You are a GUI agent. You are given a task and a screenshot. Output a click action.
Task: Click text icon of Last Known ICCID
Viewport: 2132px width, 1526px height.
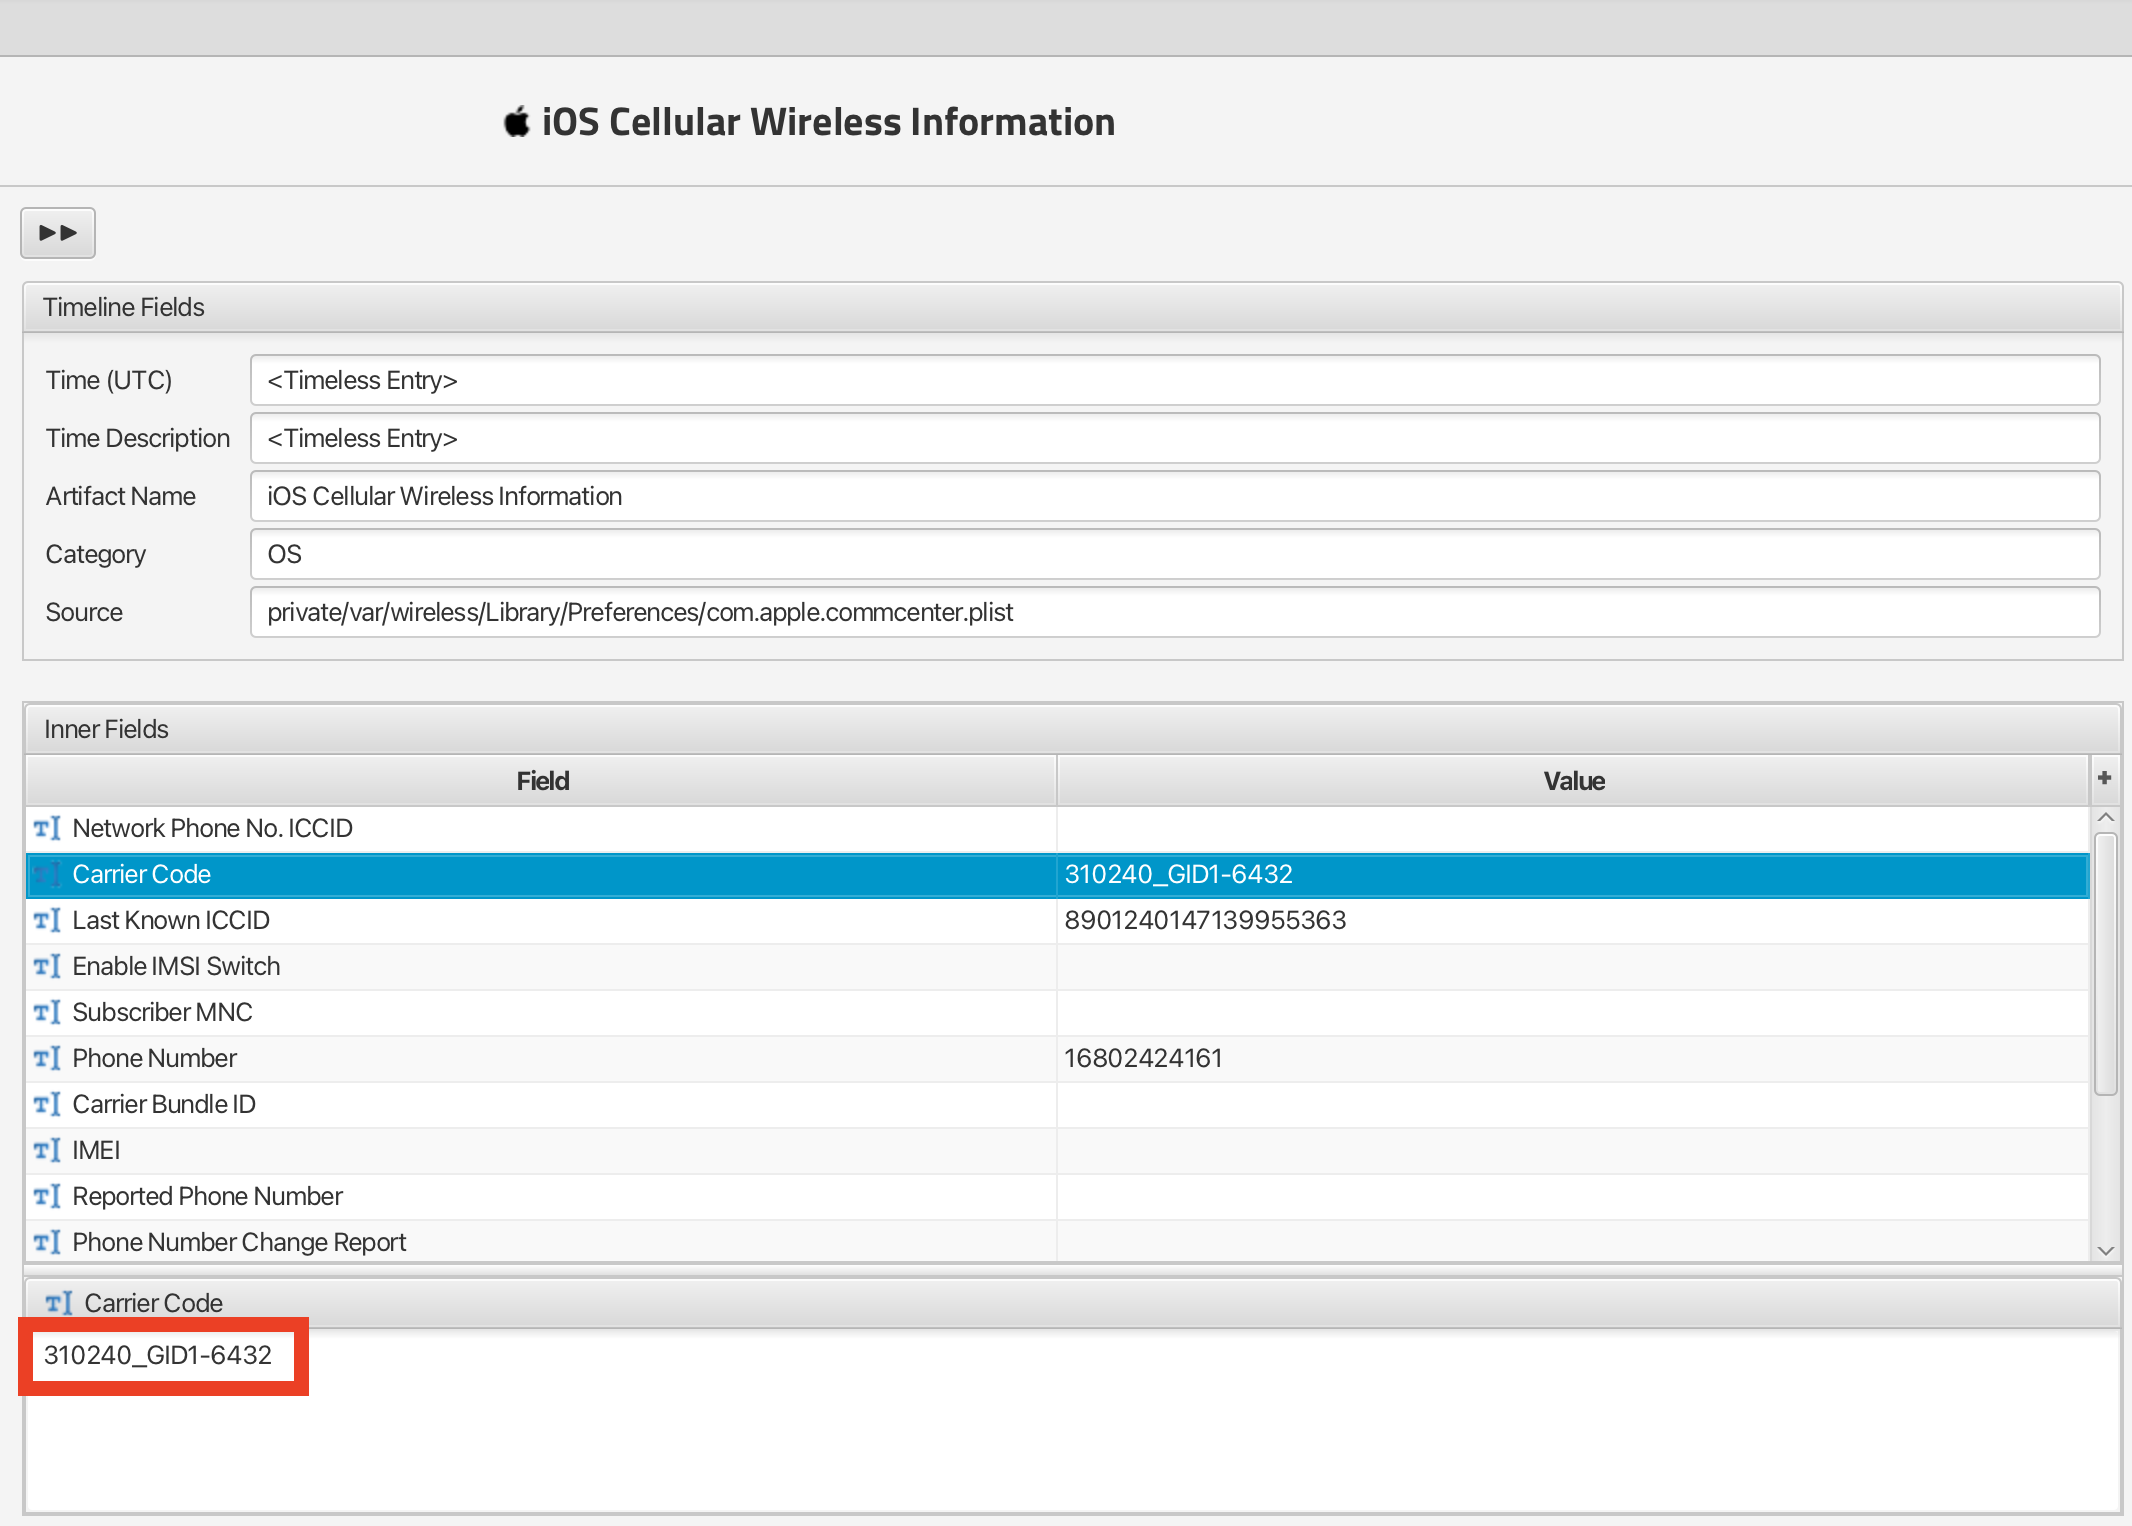click(x=47, y=920)
